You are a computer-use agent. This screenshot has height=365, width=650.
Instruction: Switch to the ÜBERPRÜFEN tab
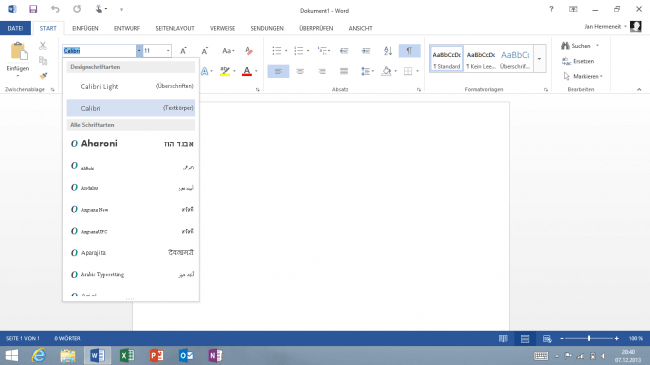[x=316, y=28]
